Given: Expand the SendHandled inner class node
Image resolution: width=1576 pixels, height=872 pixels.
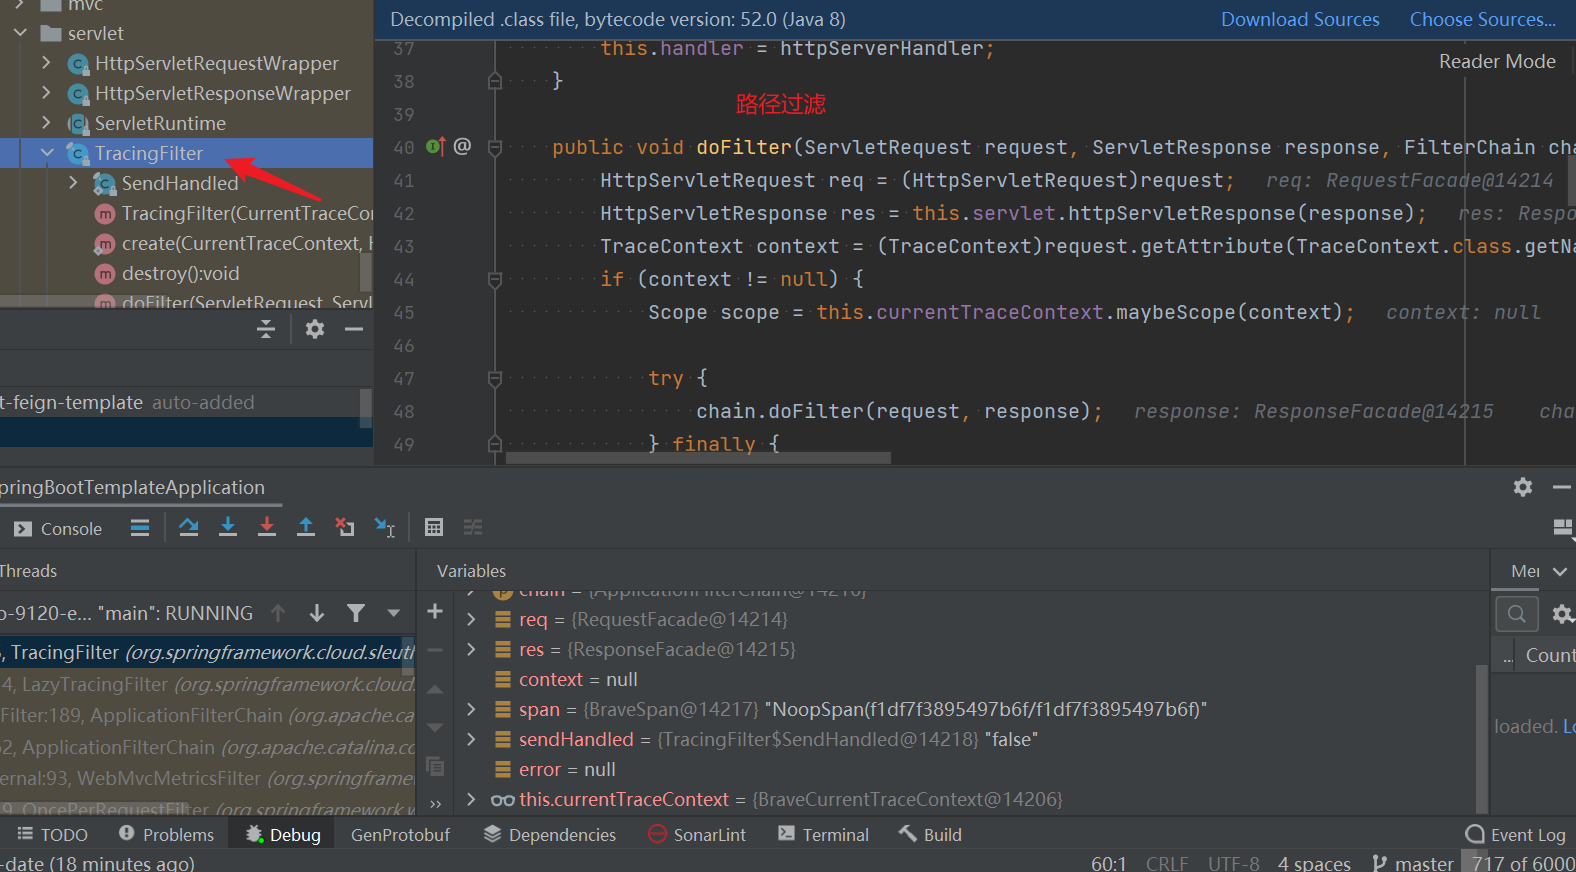Looking at the screenshot, I should pos(73,183).
